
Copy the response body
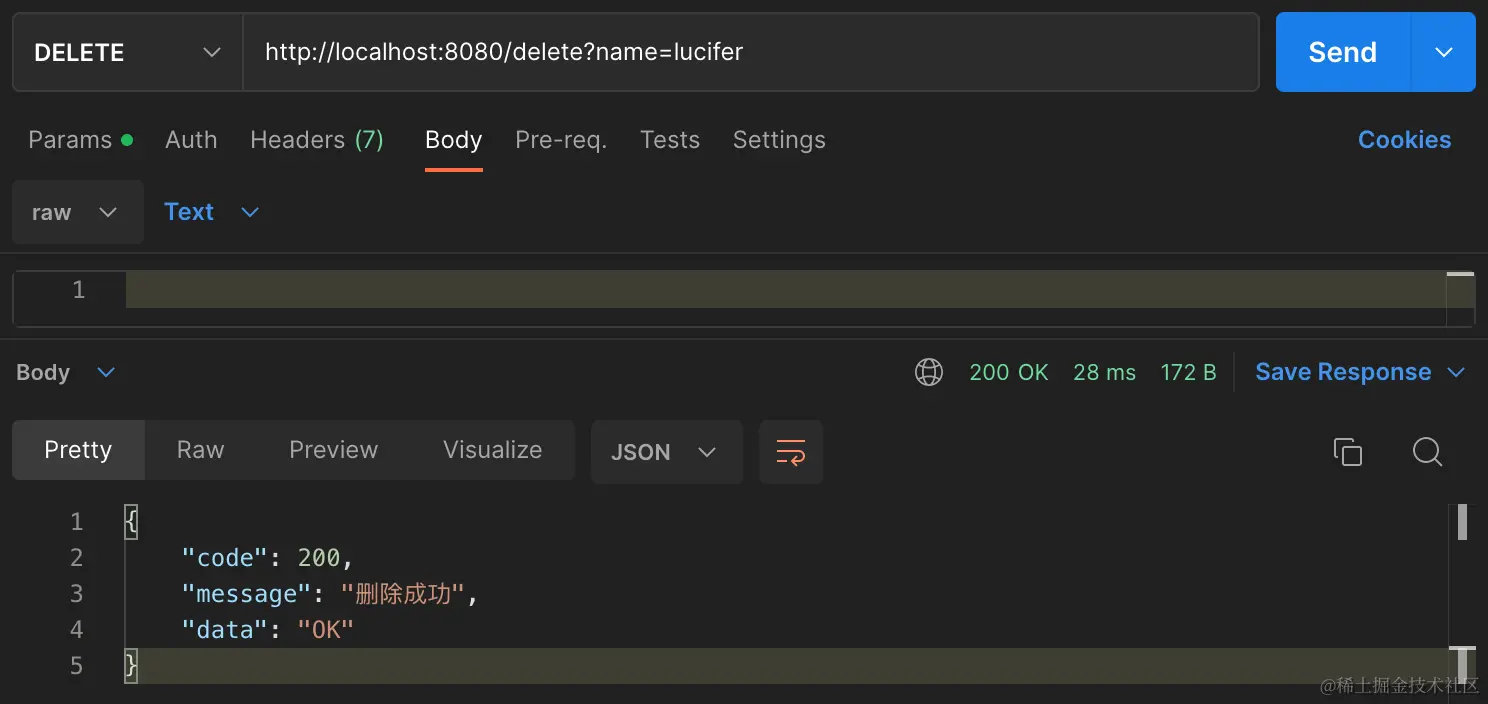tap(1347, 452)
